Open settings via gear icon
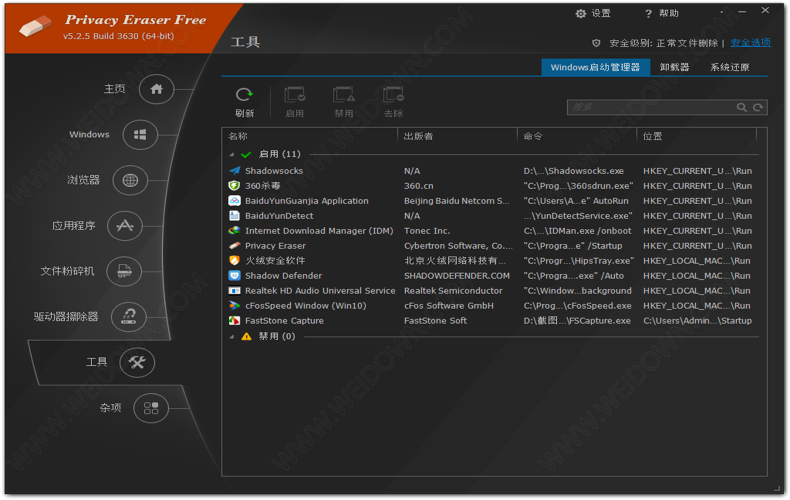790x500 pixels. pos(580,14)
